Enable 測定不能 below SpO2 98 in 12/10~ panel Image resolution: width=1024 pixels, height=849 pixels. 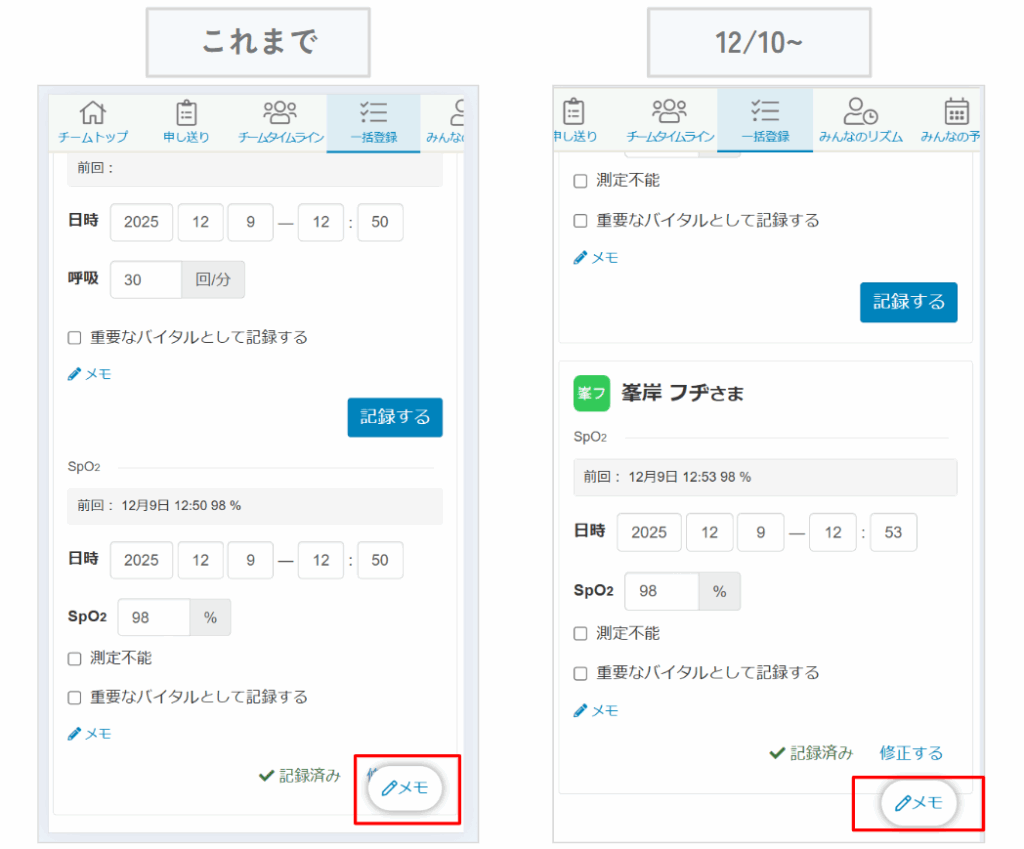tap(581, 634)
